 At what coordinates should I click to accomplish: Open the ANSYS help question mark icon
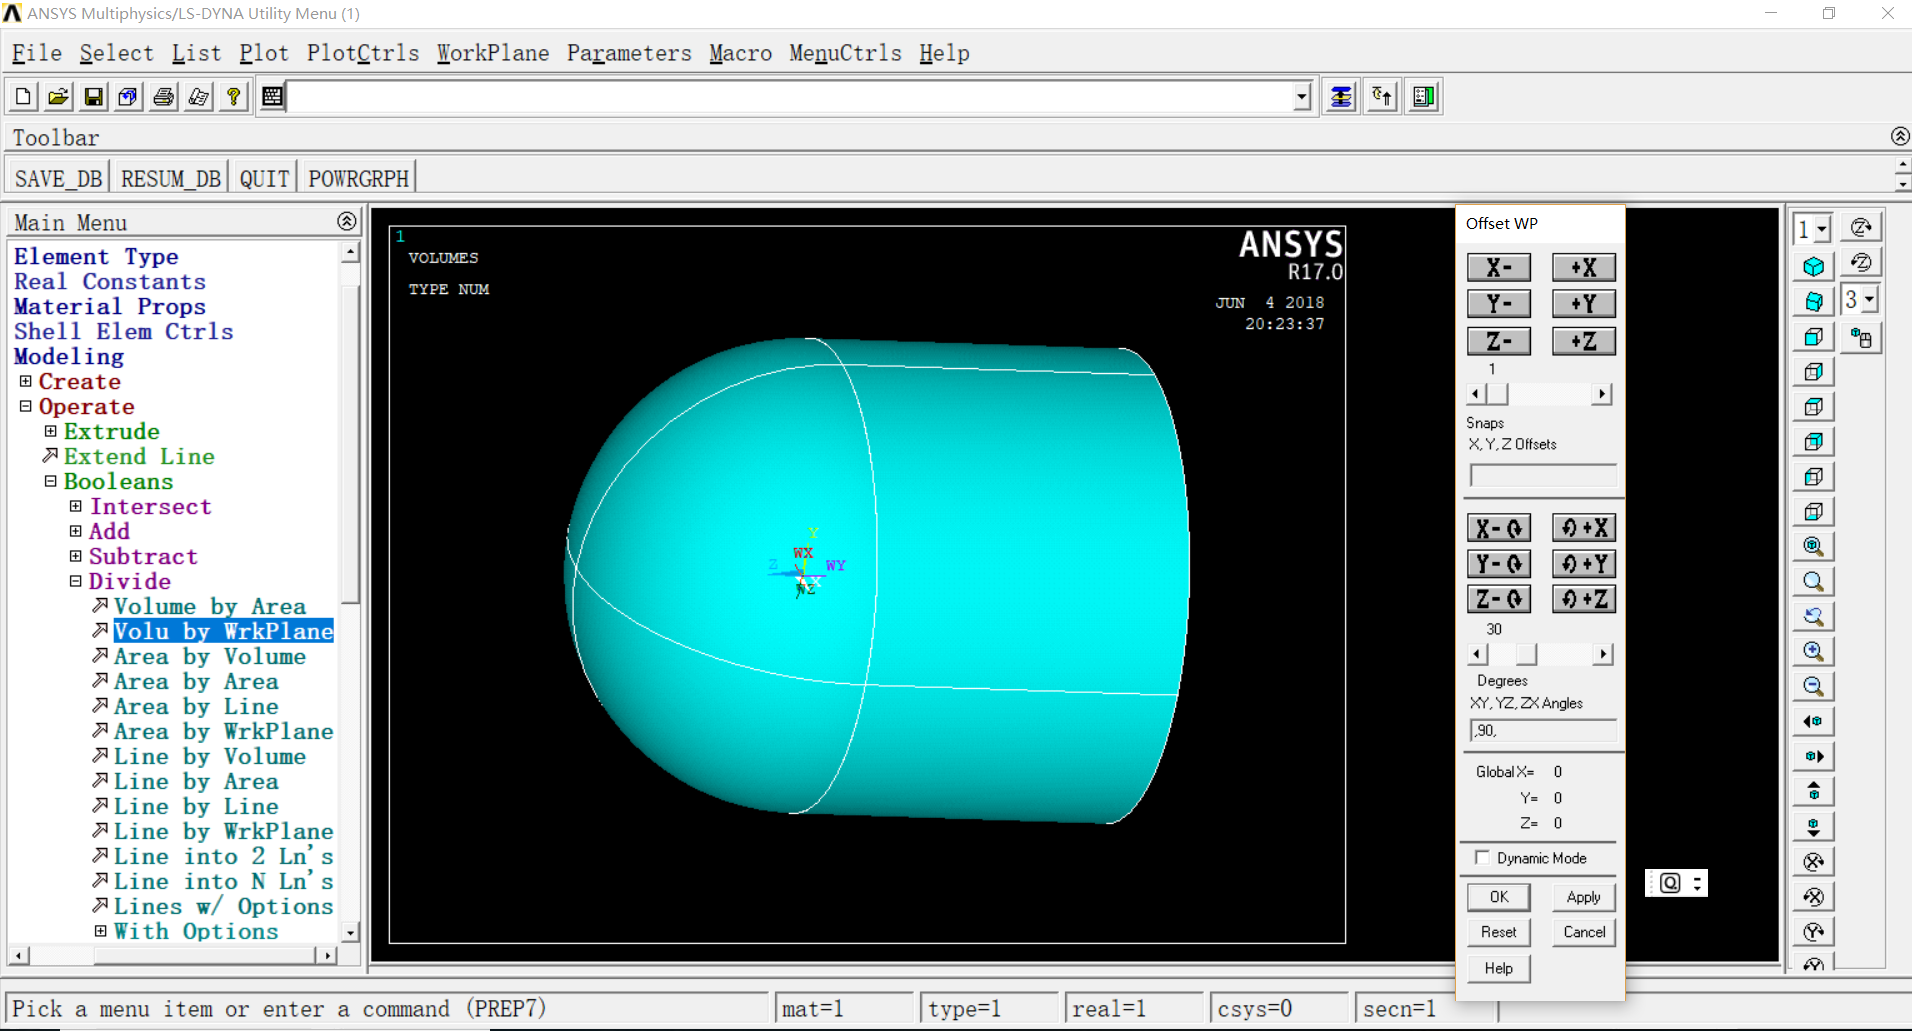point(233,97)
